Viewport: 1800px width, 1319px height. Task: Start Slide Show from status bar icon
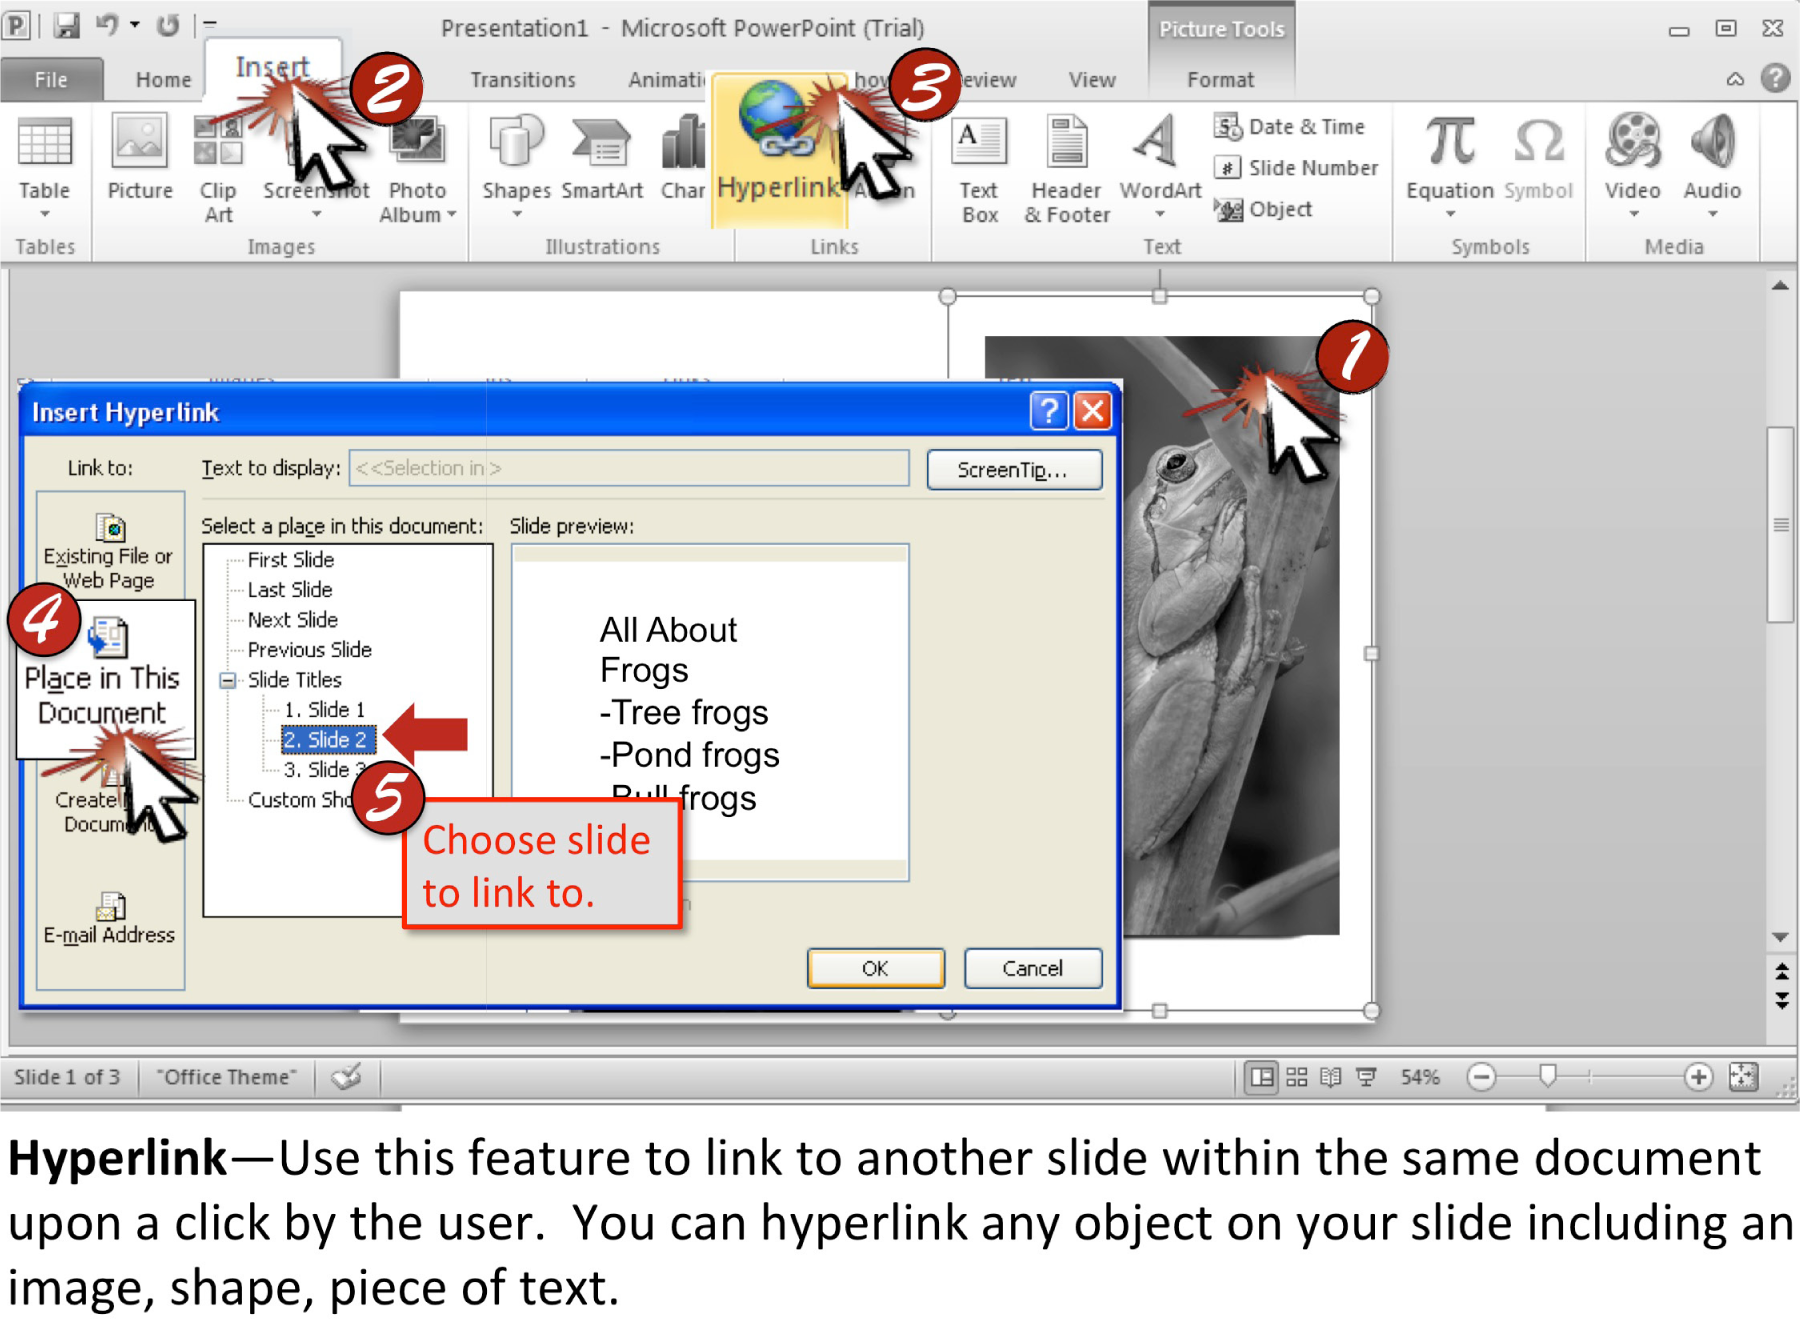coord(1366,1077)
